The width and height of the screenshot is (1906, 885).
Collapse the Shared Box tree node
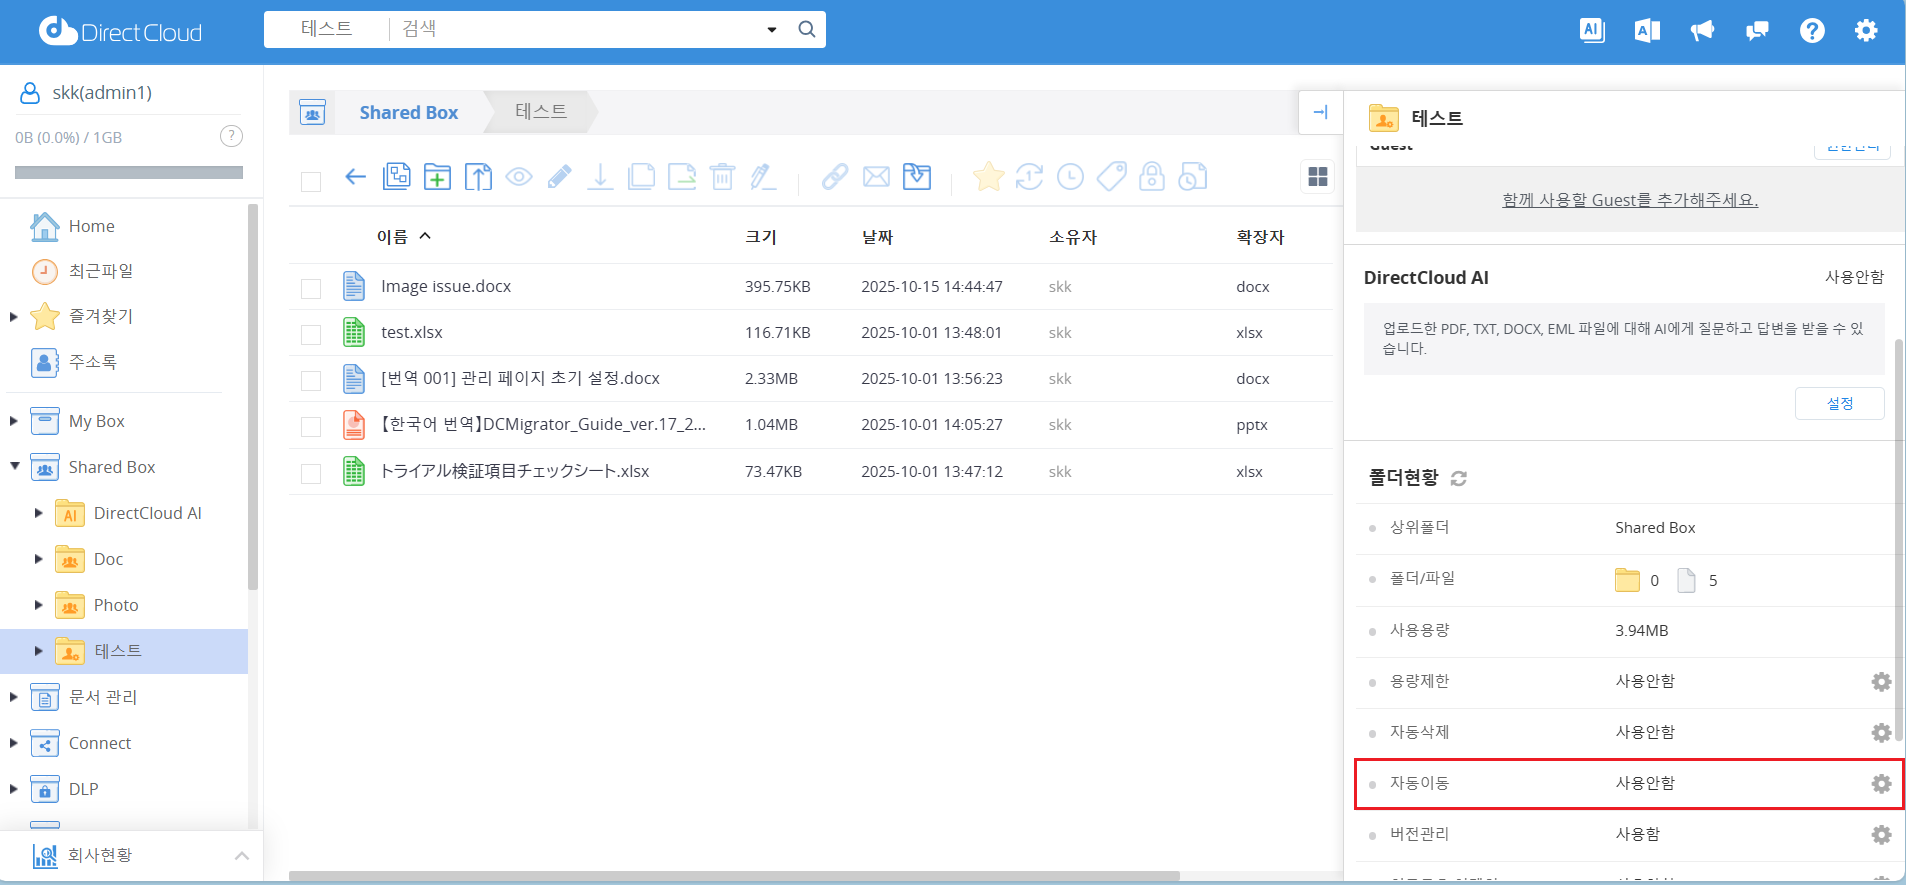[14, 466]
